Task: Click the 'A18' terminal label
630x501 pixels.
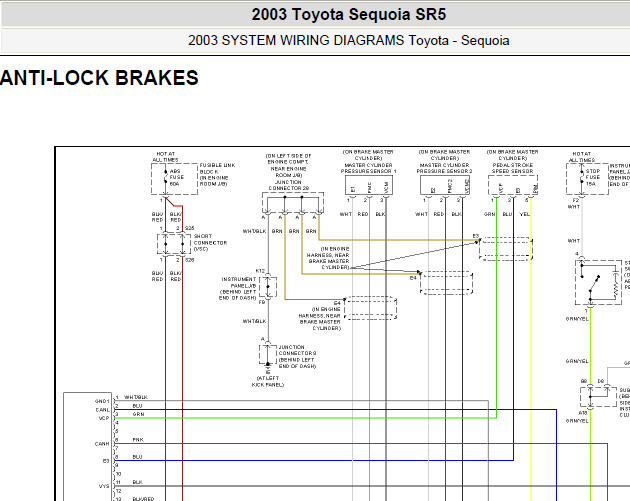Action: [x=583, y=413]
